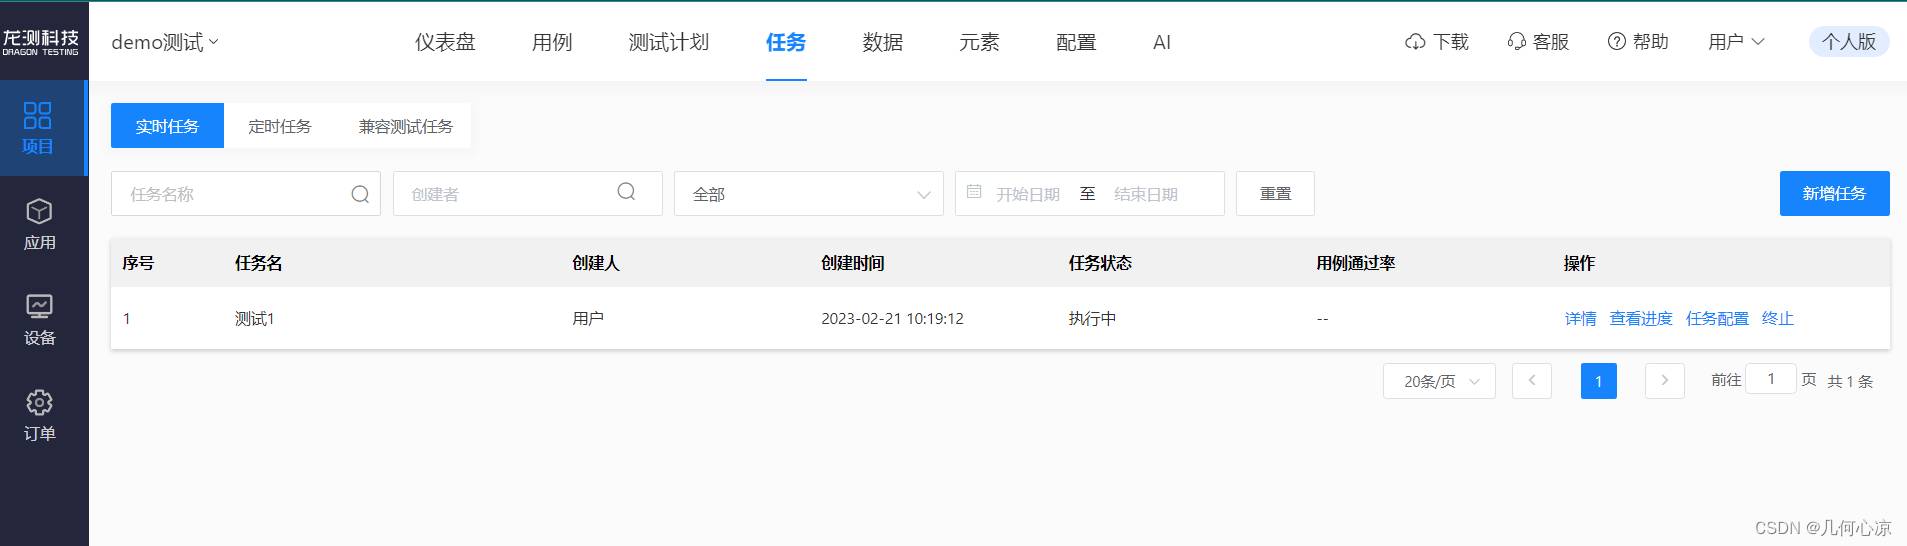Screen dimensions: 1907x546
Task: Open the 项目 sidebar icon
Action: click(38, 116)
